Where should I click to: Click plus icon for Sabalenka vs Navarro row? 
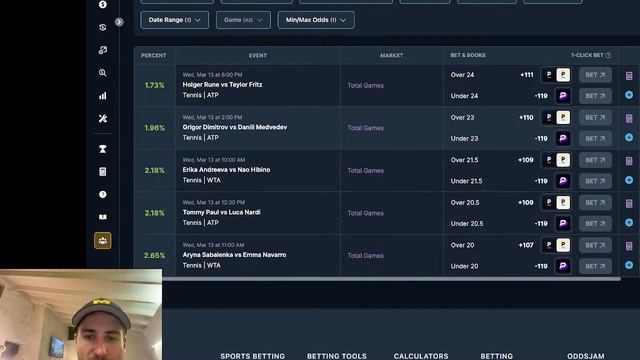[x=629, y=265]
